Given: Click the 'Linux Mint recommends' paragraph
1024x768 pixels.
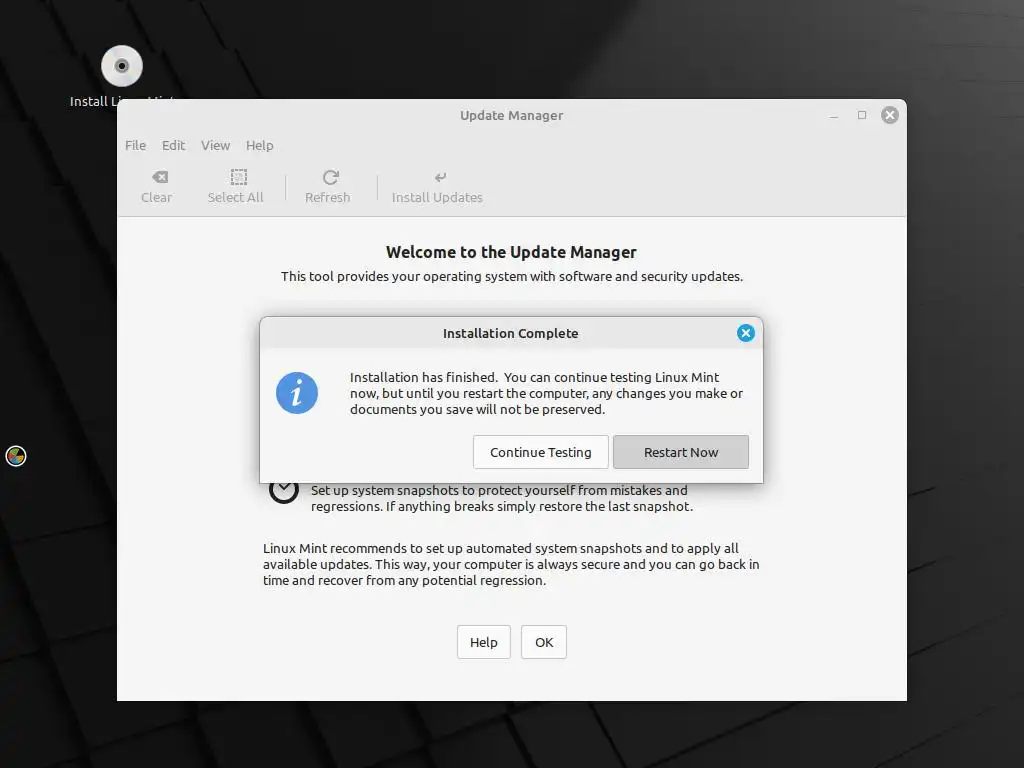Looking at the screenshot, I should [511, 564].
